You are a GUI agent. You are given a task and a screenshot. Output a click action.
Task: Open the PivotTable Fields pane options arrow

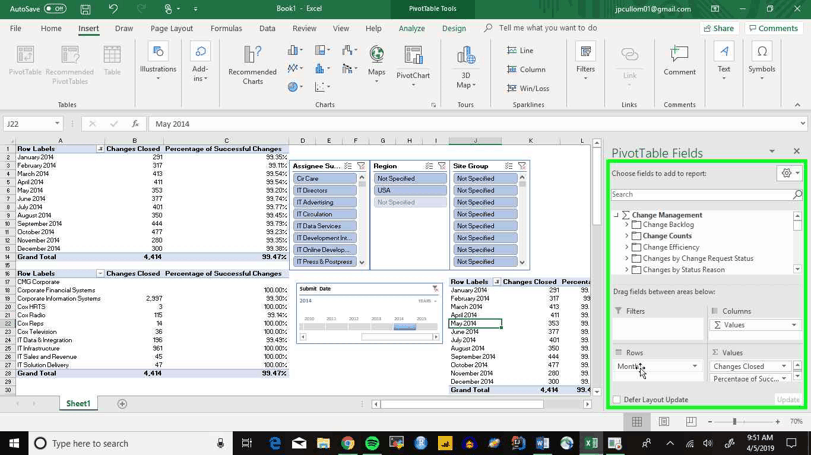[x=772, y=151]
